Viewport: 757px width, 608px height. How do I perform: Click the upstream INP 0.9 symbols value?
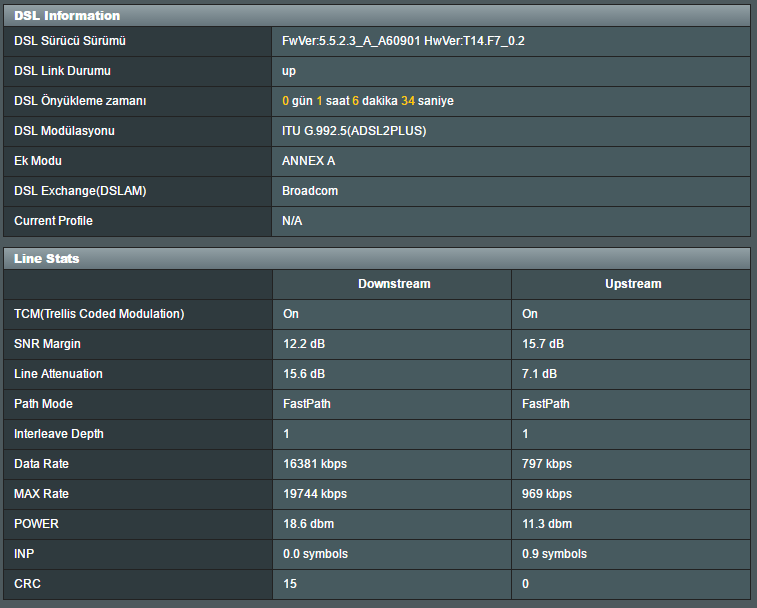coord(554,554)
